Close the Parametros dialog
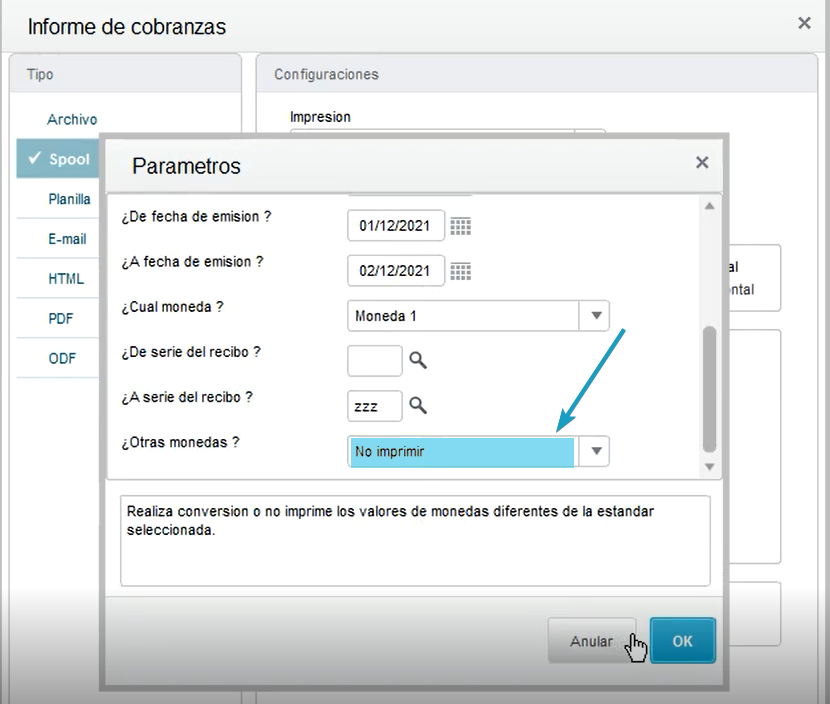This screenshot has height=704, width=830. (x=702, y=163)
